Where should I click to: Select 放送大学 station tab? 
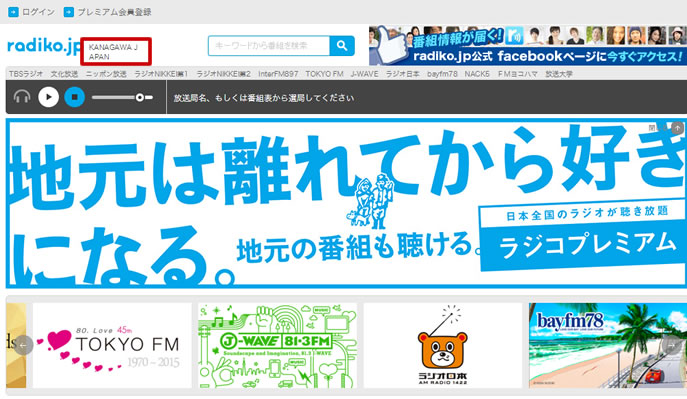click(x=559, y=74)
